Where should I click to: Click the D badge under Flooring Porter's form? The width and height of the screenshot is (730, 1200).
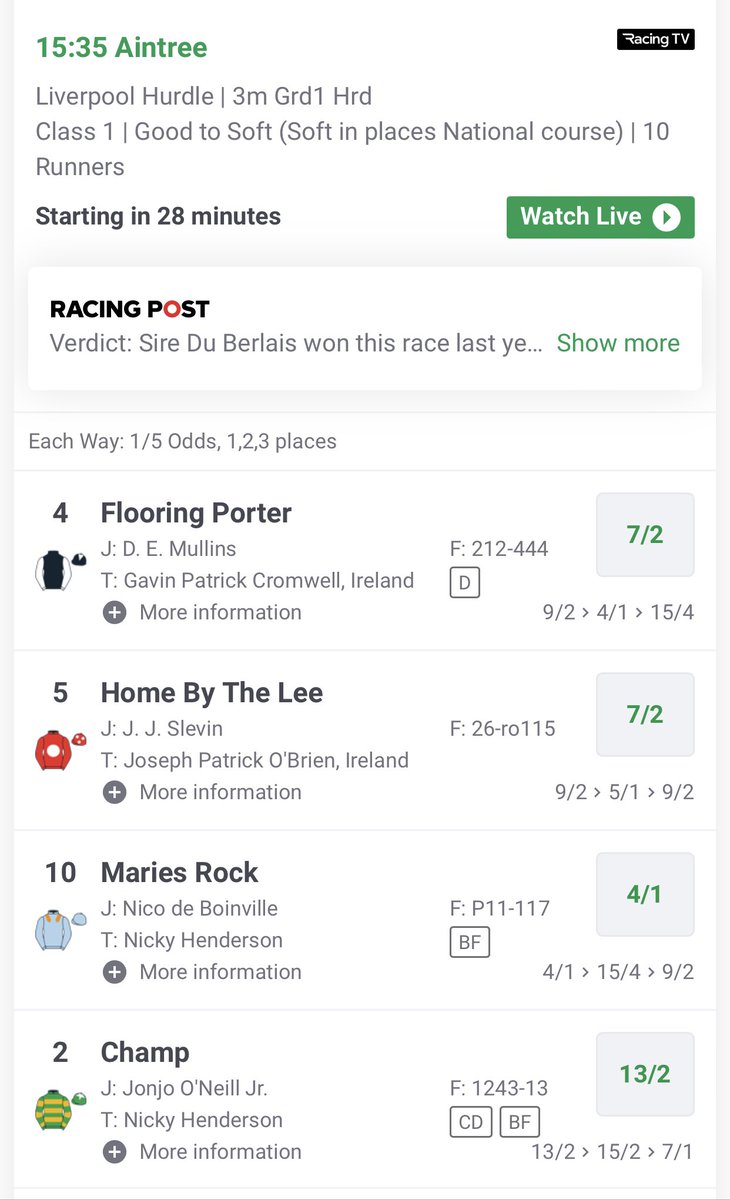click(465, 582)
